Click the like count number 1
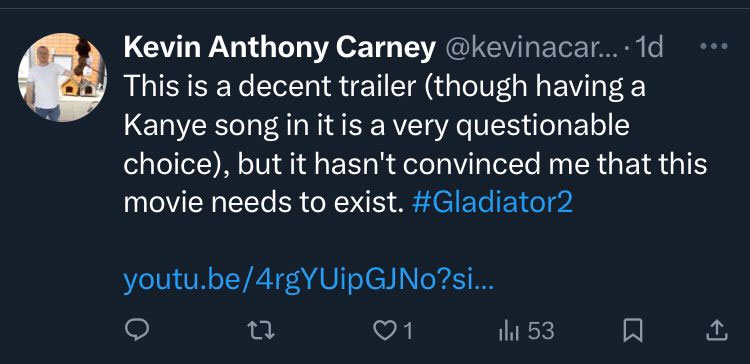The height and width of the screenshot is (364, 750). coord(408,331)
